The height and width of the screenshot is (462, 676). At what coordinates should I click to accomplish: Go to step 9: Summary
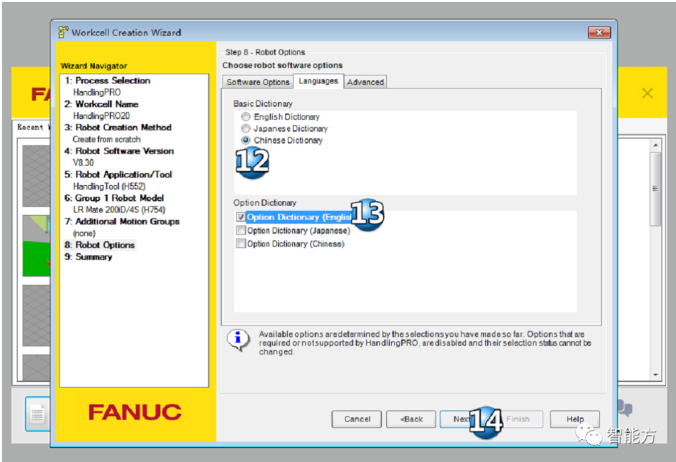(x=88, y=257)
